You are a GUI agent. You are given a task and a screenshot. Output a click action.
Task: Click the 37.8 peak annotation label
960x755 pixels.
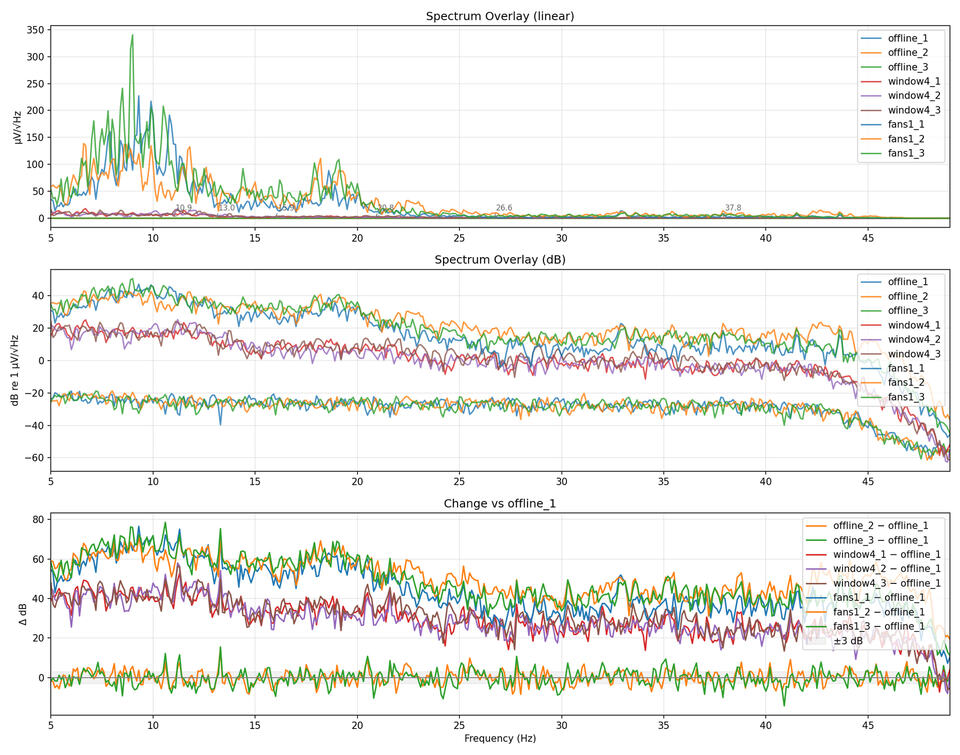point(733,208)
